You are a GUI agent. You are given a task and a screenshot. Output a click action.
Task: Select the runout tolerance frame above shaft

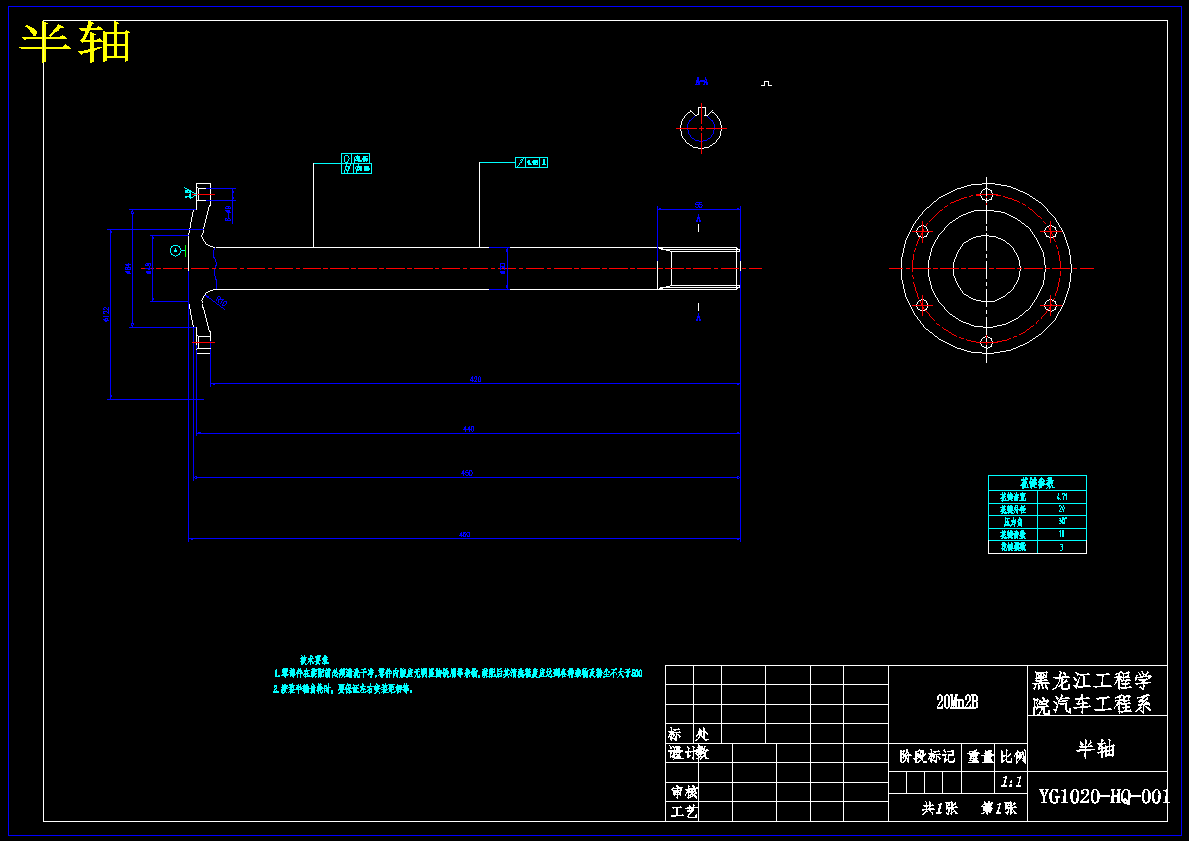tap(532, 162)
